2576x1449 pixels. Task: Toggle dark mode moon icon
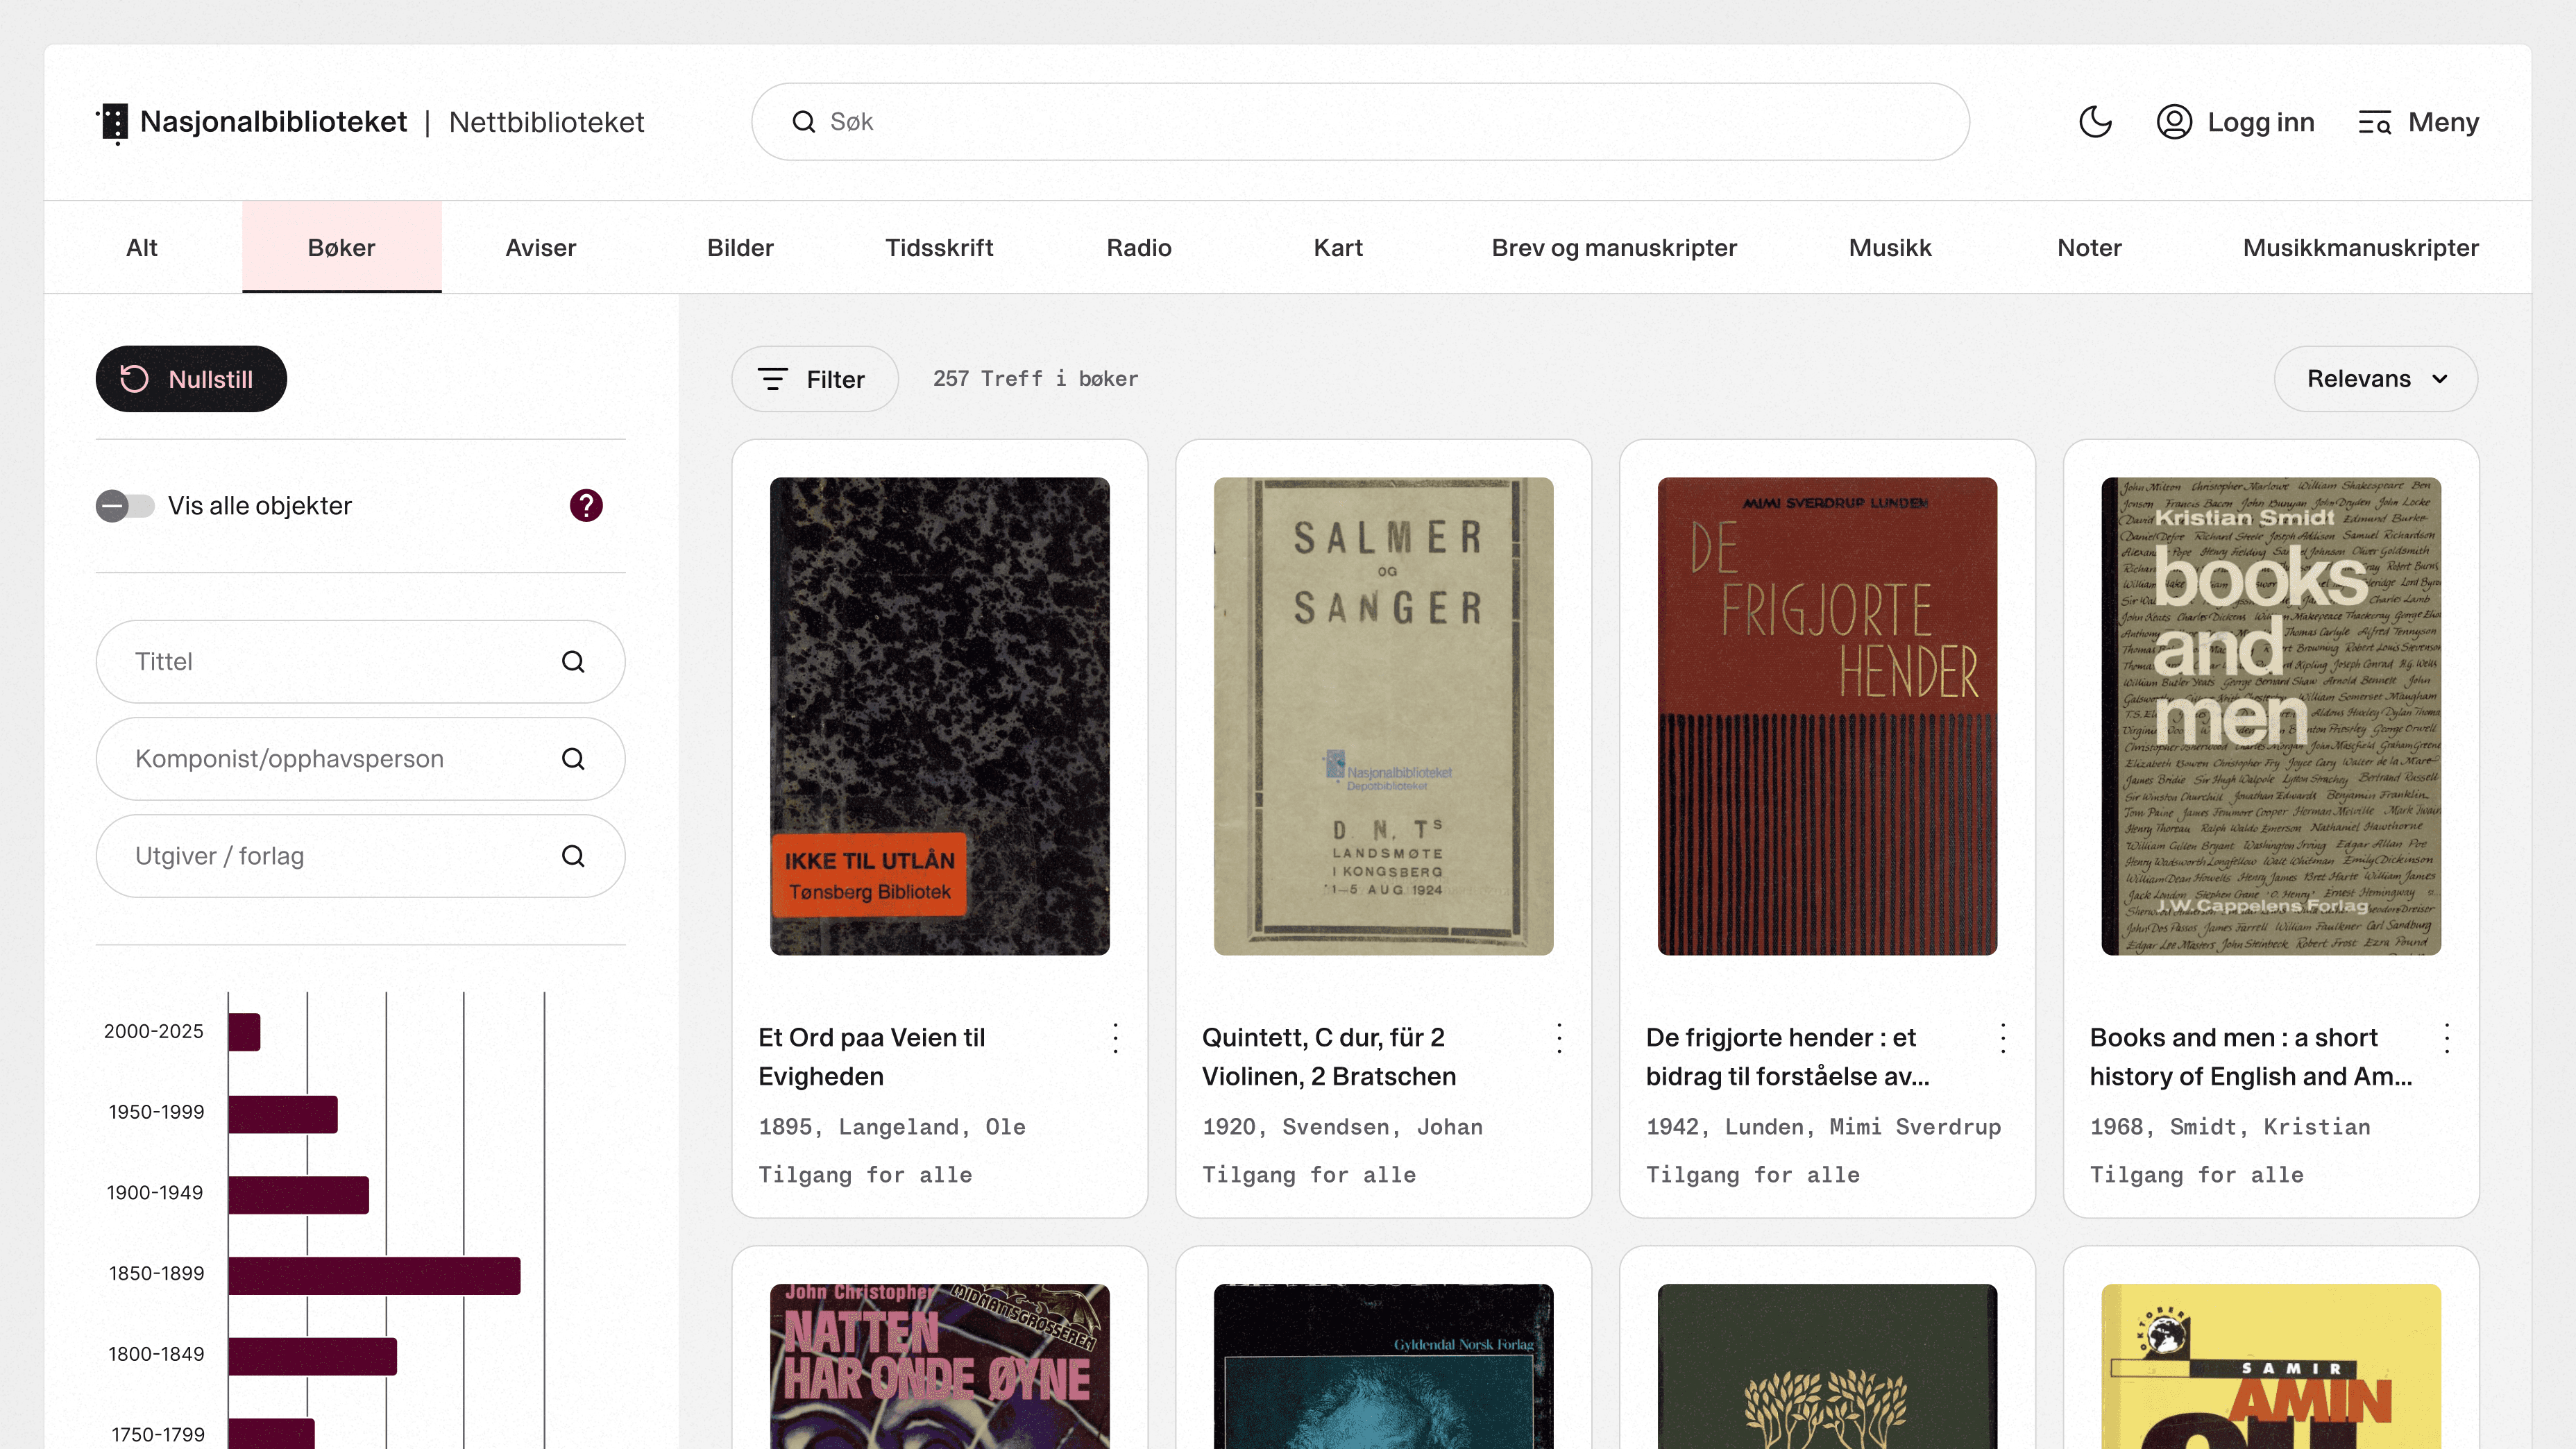[x=2095, y=122]
